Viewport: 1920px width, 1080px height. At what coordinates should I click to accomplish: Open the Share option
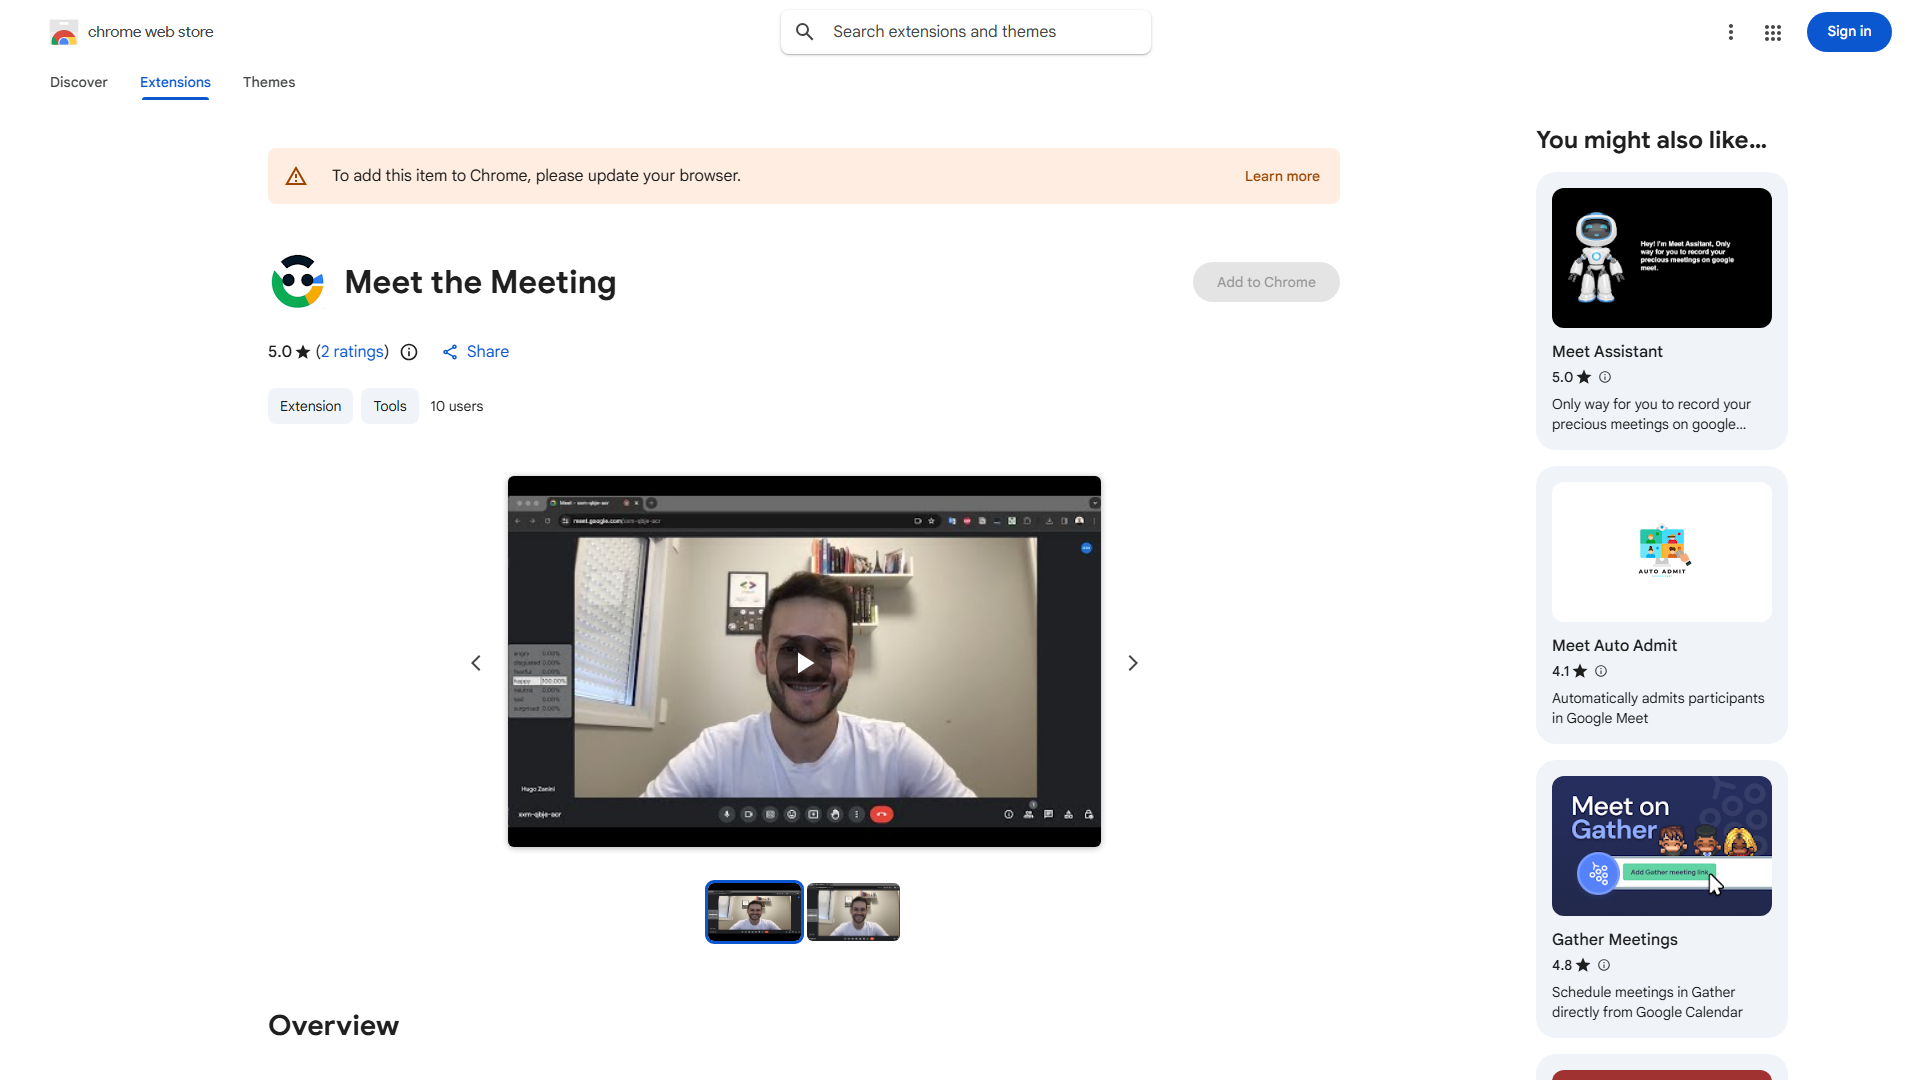click(x=475, y=351)
